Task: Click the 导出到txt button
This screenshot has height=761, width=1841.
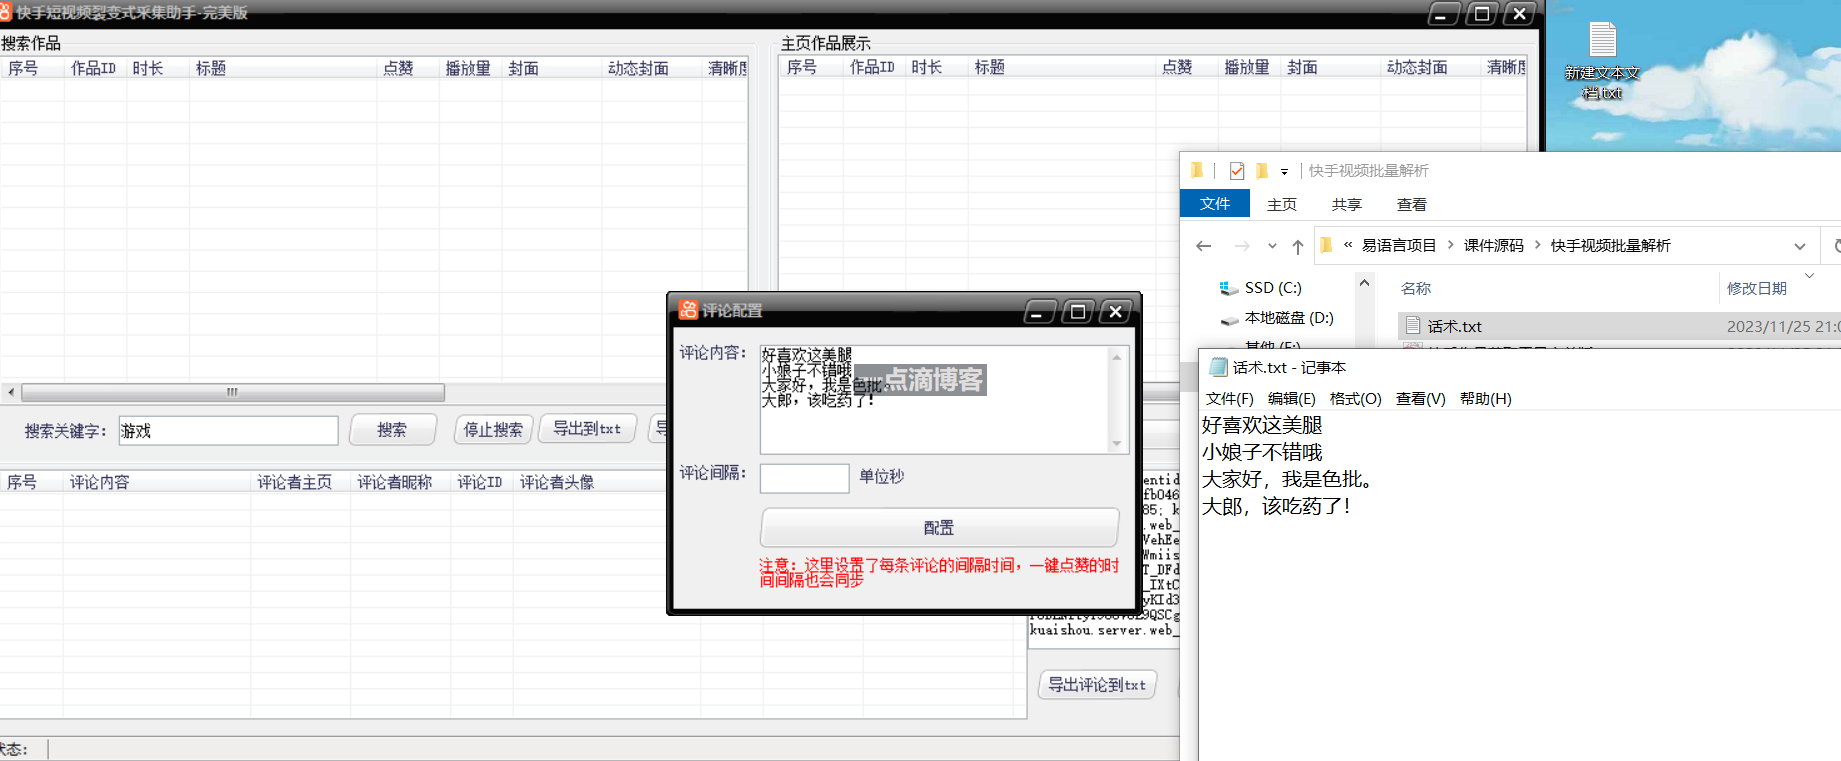Action: point(587,429)
